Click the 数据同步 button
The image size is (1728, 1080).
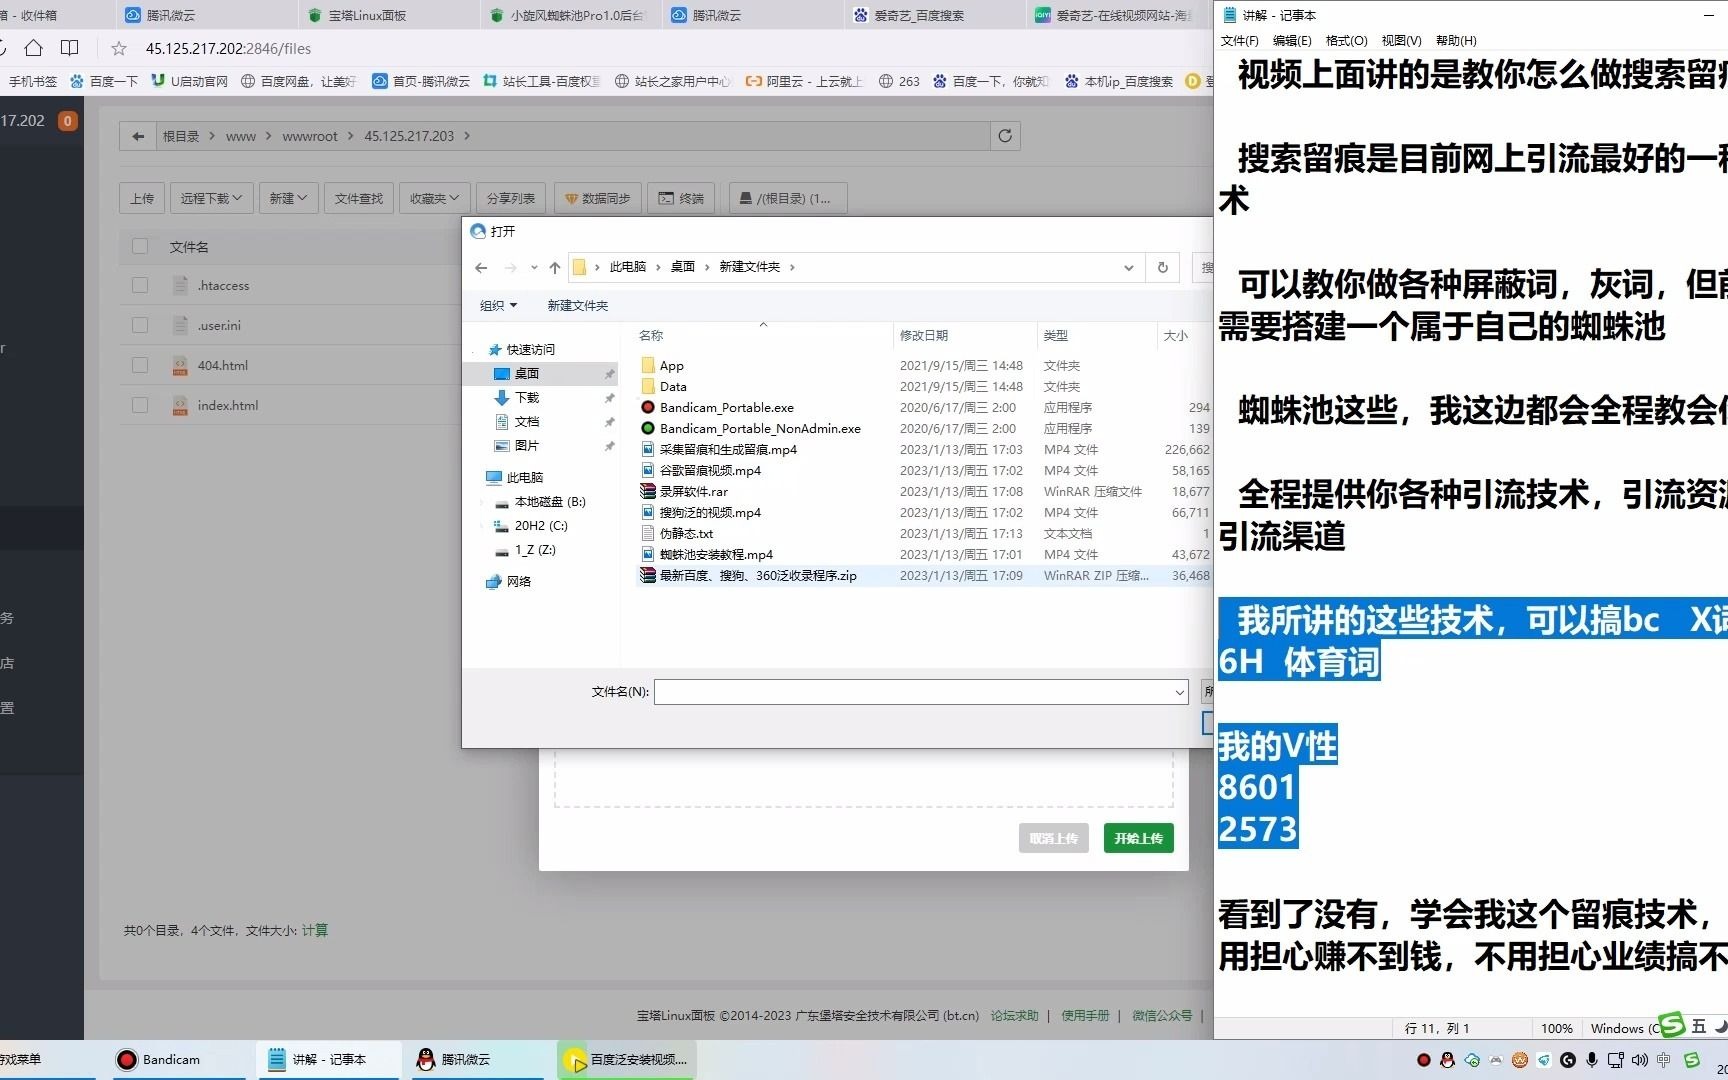point(597,198)
